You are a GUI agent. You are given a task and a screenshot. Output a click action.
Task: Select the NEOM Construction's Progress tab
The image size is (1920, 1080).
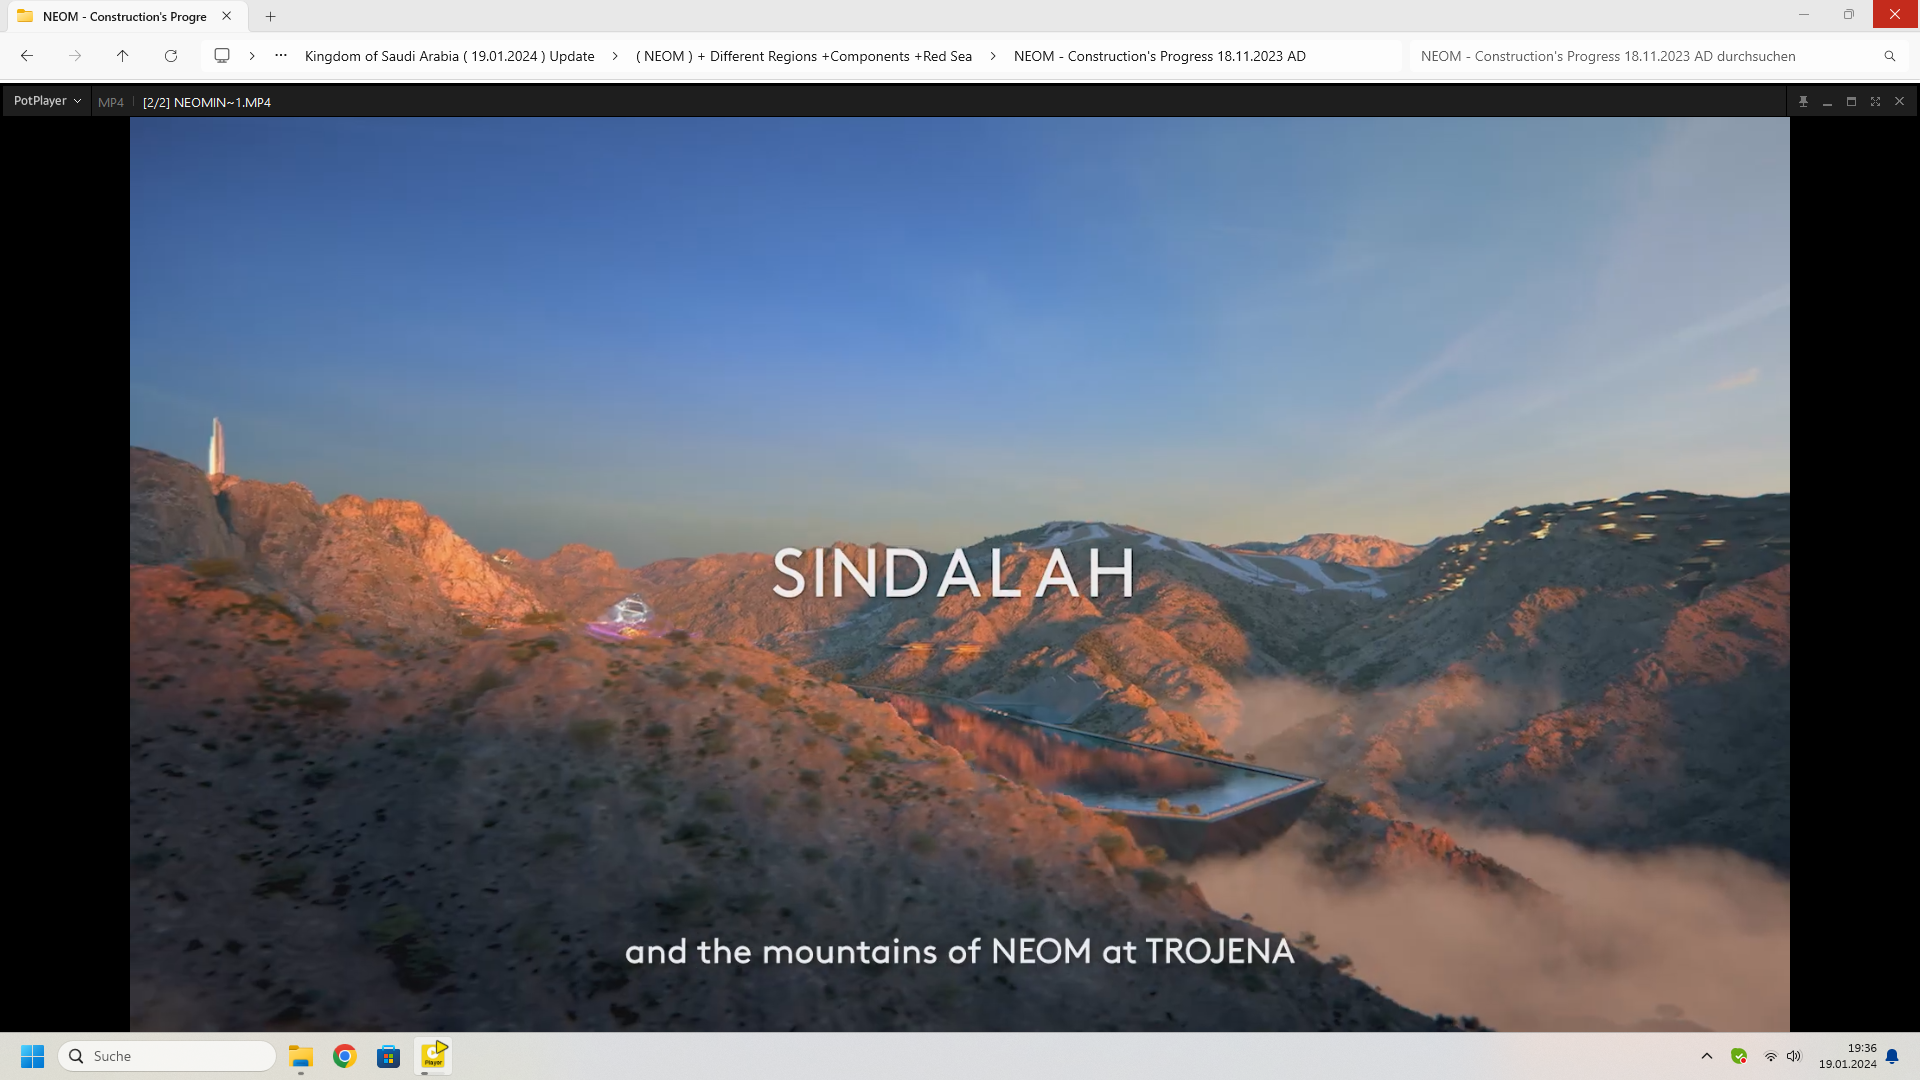pos(125,16)
